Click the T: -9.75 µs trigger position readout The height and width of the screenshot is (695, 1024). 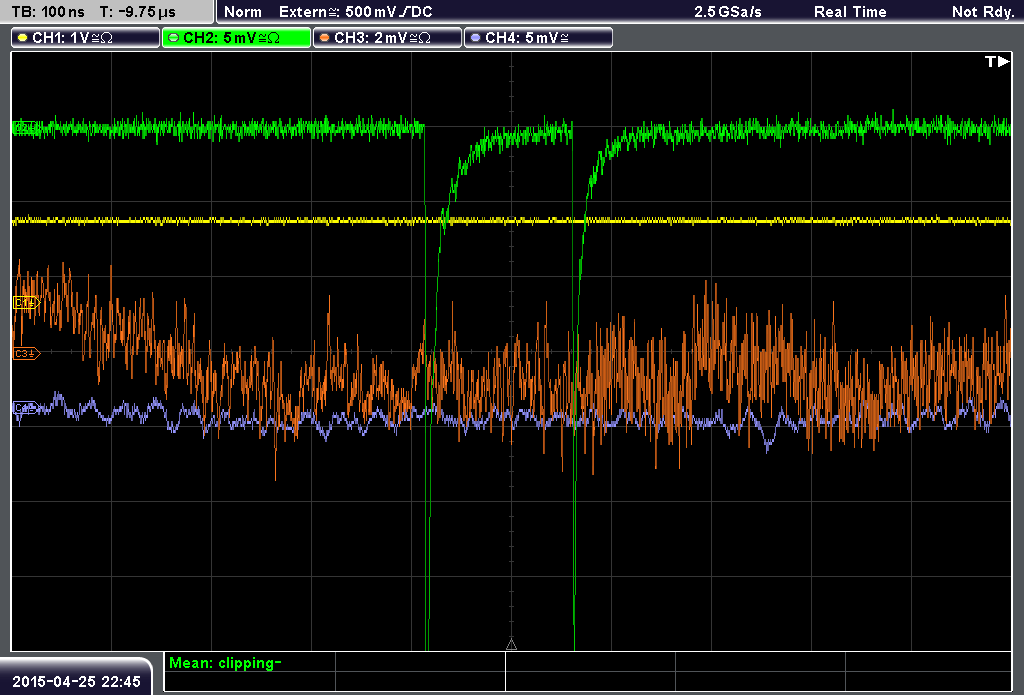[x=138, y=12]
